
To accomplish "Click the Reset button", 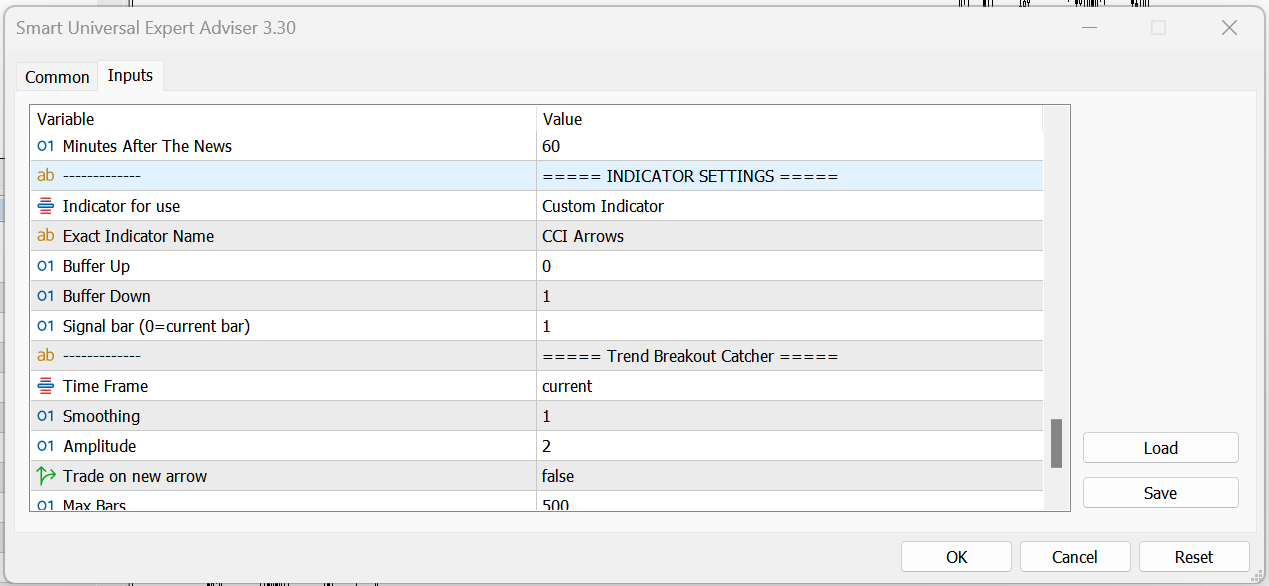I will pos(1193,557).
